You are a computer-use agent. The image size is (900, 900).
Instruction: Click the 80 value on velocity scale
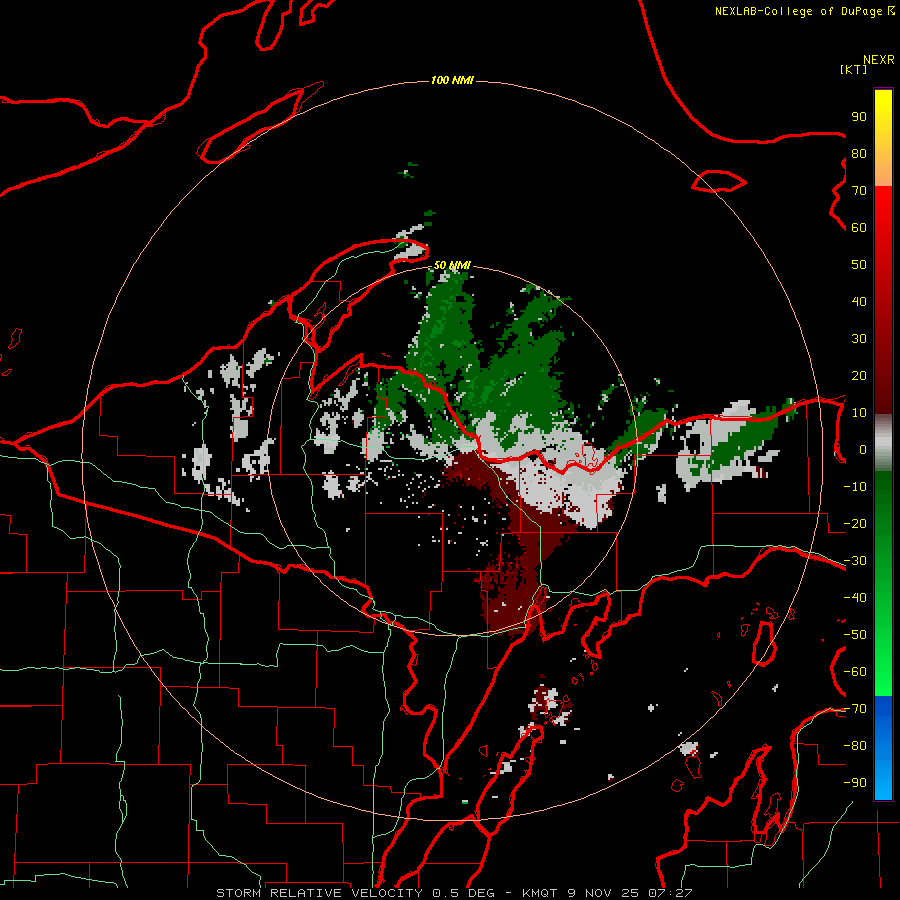[859, 154]
